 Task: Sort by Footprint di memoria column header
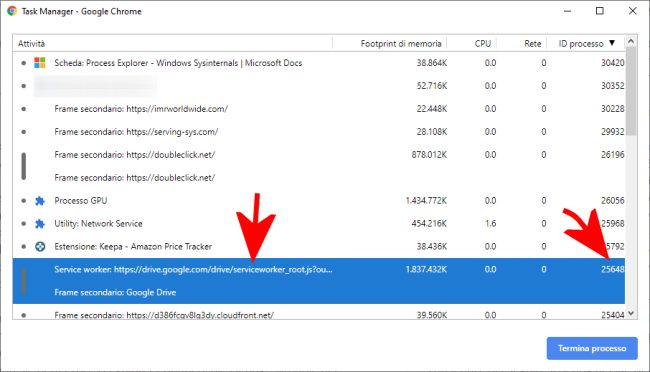coord(400,44)
